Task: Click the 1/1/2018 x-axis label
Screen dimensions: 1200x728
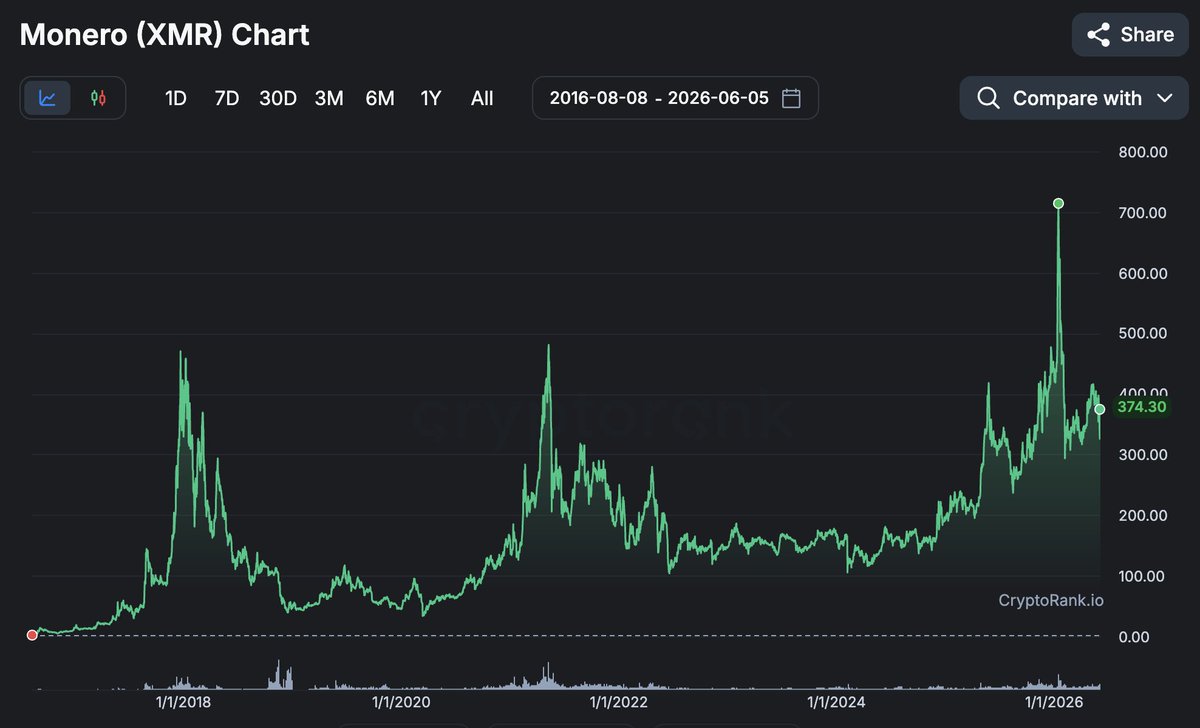Action: [x=184, y=703]
